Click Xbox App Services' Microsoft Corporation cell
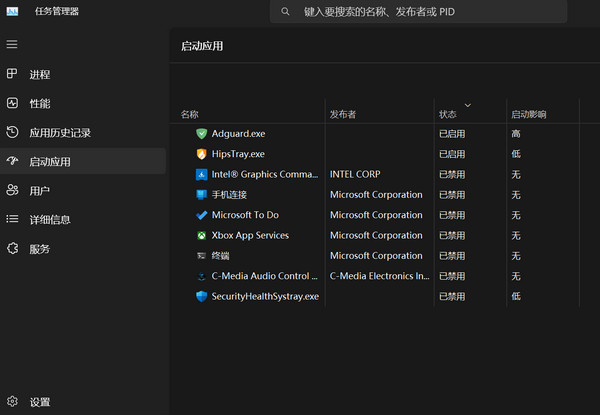The height and width of the screenshot is (415, 600). (x=376, y=235)
